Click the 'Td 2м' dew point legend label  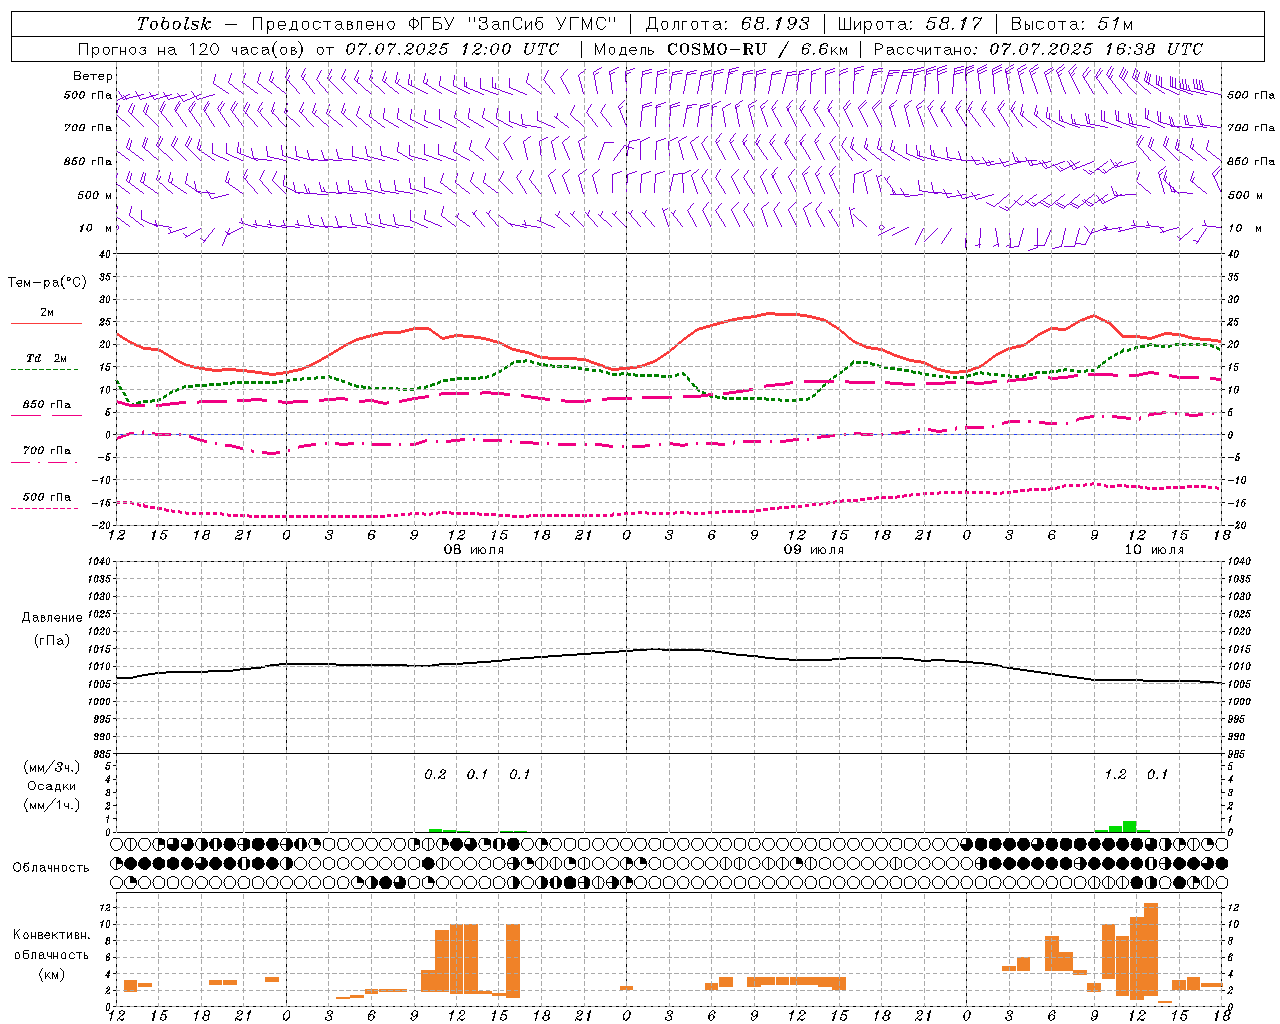tap(47, 358)
